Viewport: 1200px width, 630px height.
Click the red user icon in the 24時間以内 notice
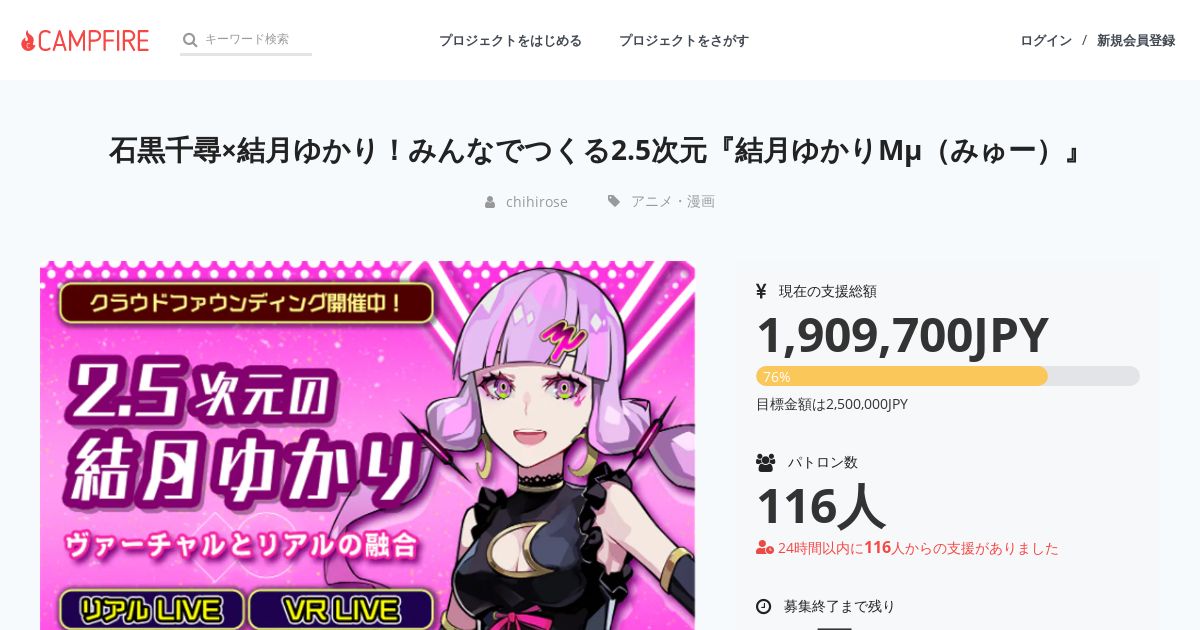(765, 548)
